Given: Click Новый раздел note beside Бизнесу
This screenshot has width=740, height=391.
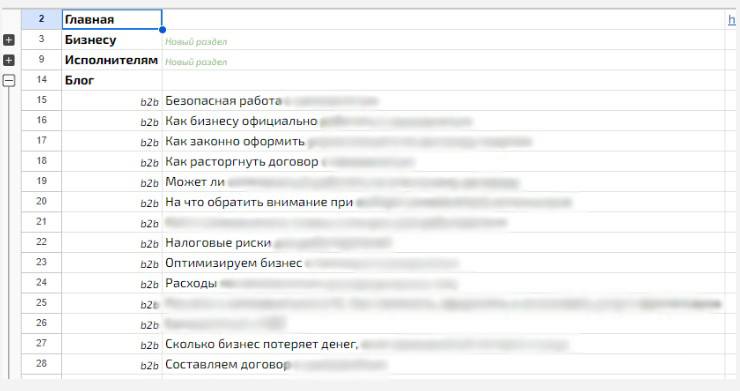Looking at the screenshot, I should (196, 42).
